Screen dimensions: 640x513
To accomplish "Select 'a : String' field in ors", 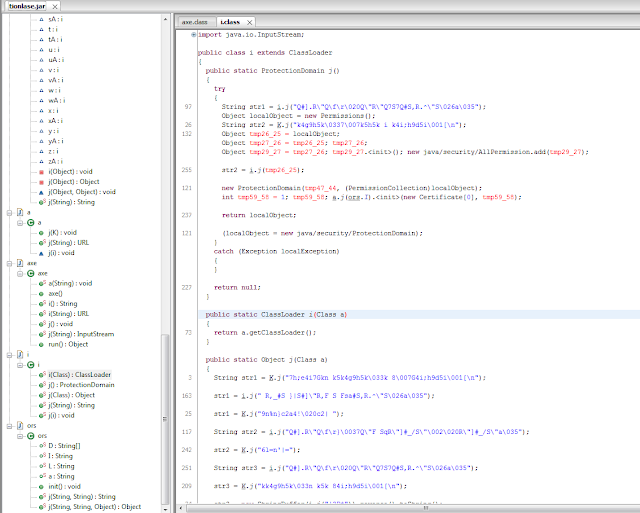I will click(x=61, y=476).
